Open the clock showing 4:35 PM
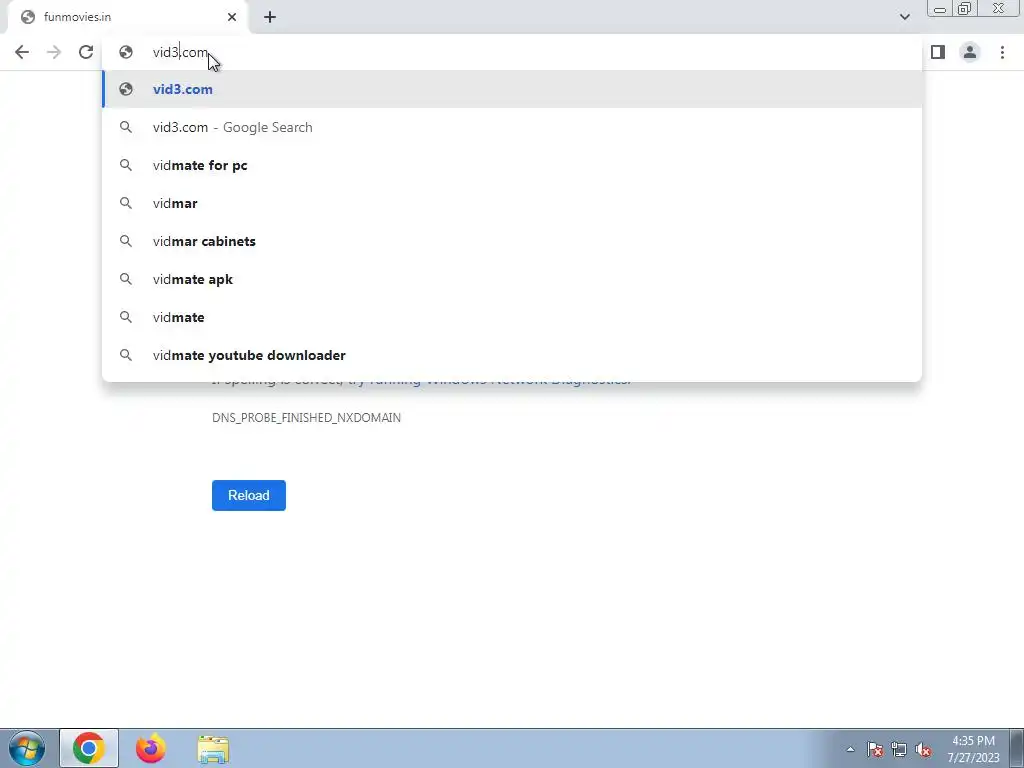1024x768 pixels. click(x=973, y=749)
